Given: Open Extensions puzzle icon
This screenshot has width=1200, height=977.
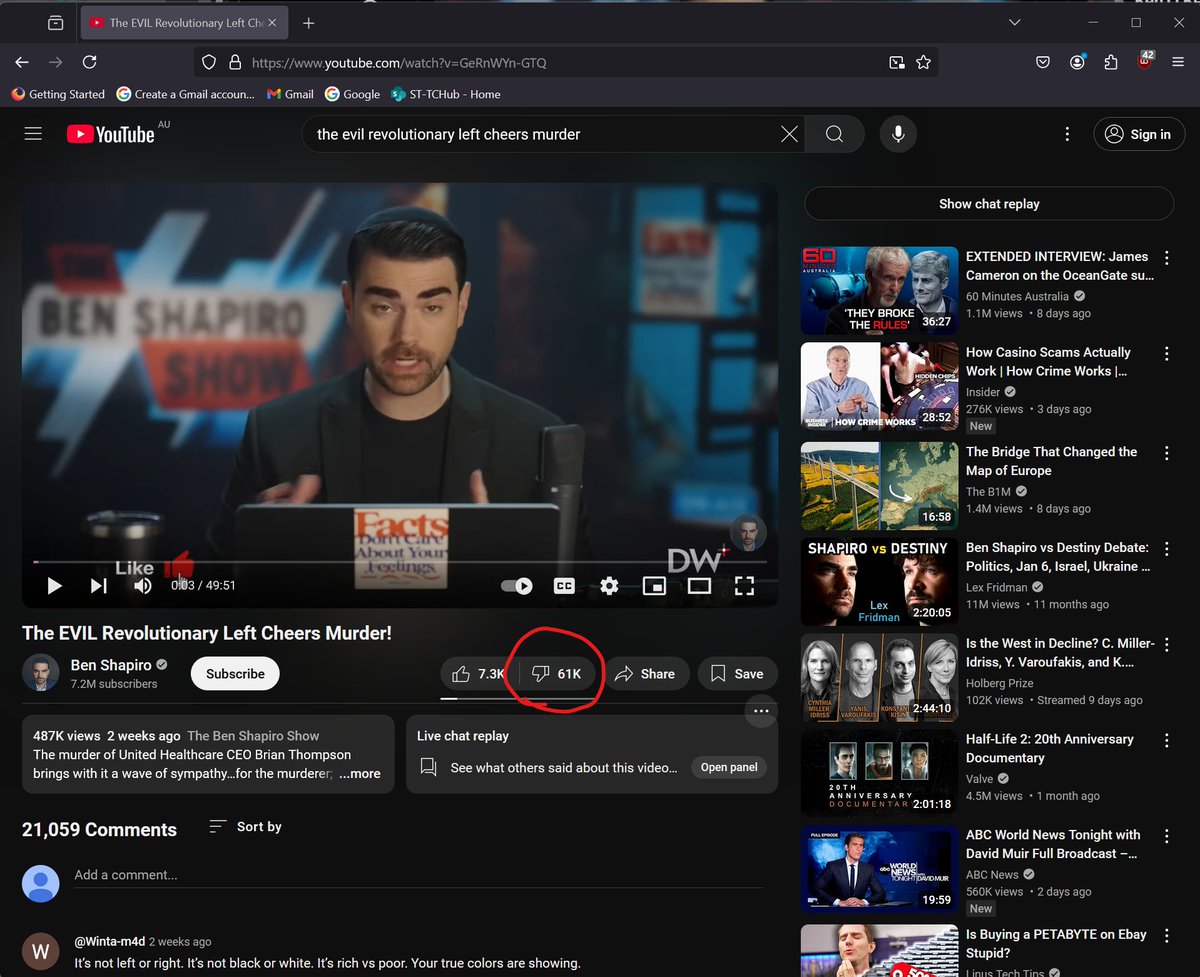Looking at the screenshot, I should pyautogui.click(x=1111, y=62).
